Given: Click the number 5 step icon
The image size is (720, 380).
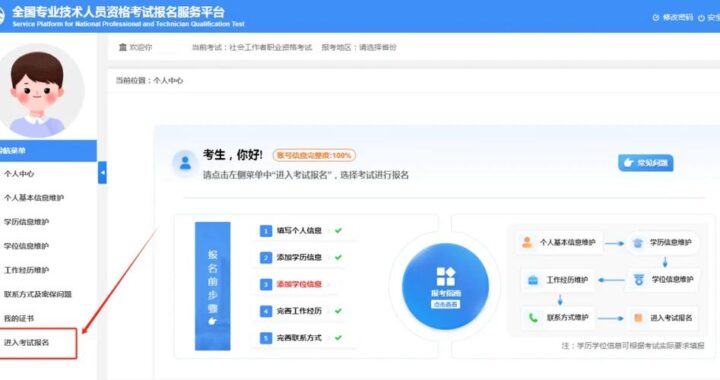Looking at the screenshot, I should point(266,338).
